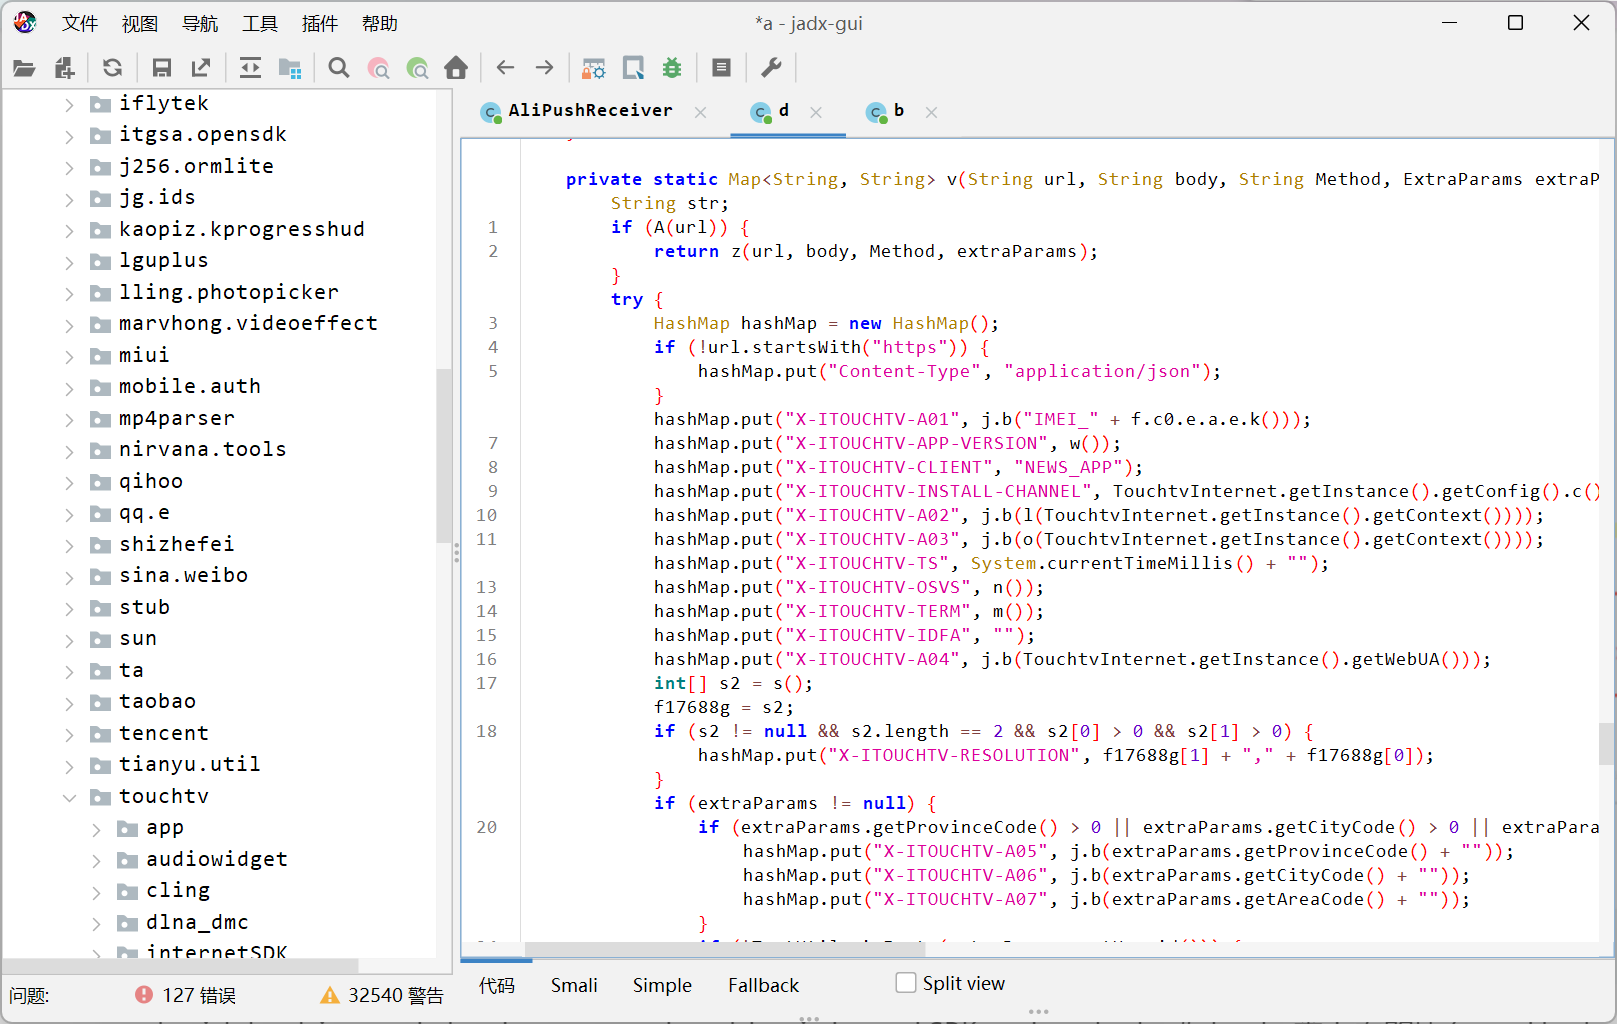Open the log viewer icon
The width and height of the screenshot is (1617, 1024).
[x=721, y=68]
